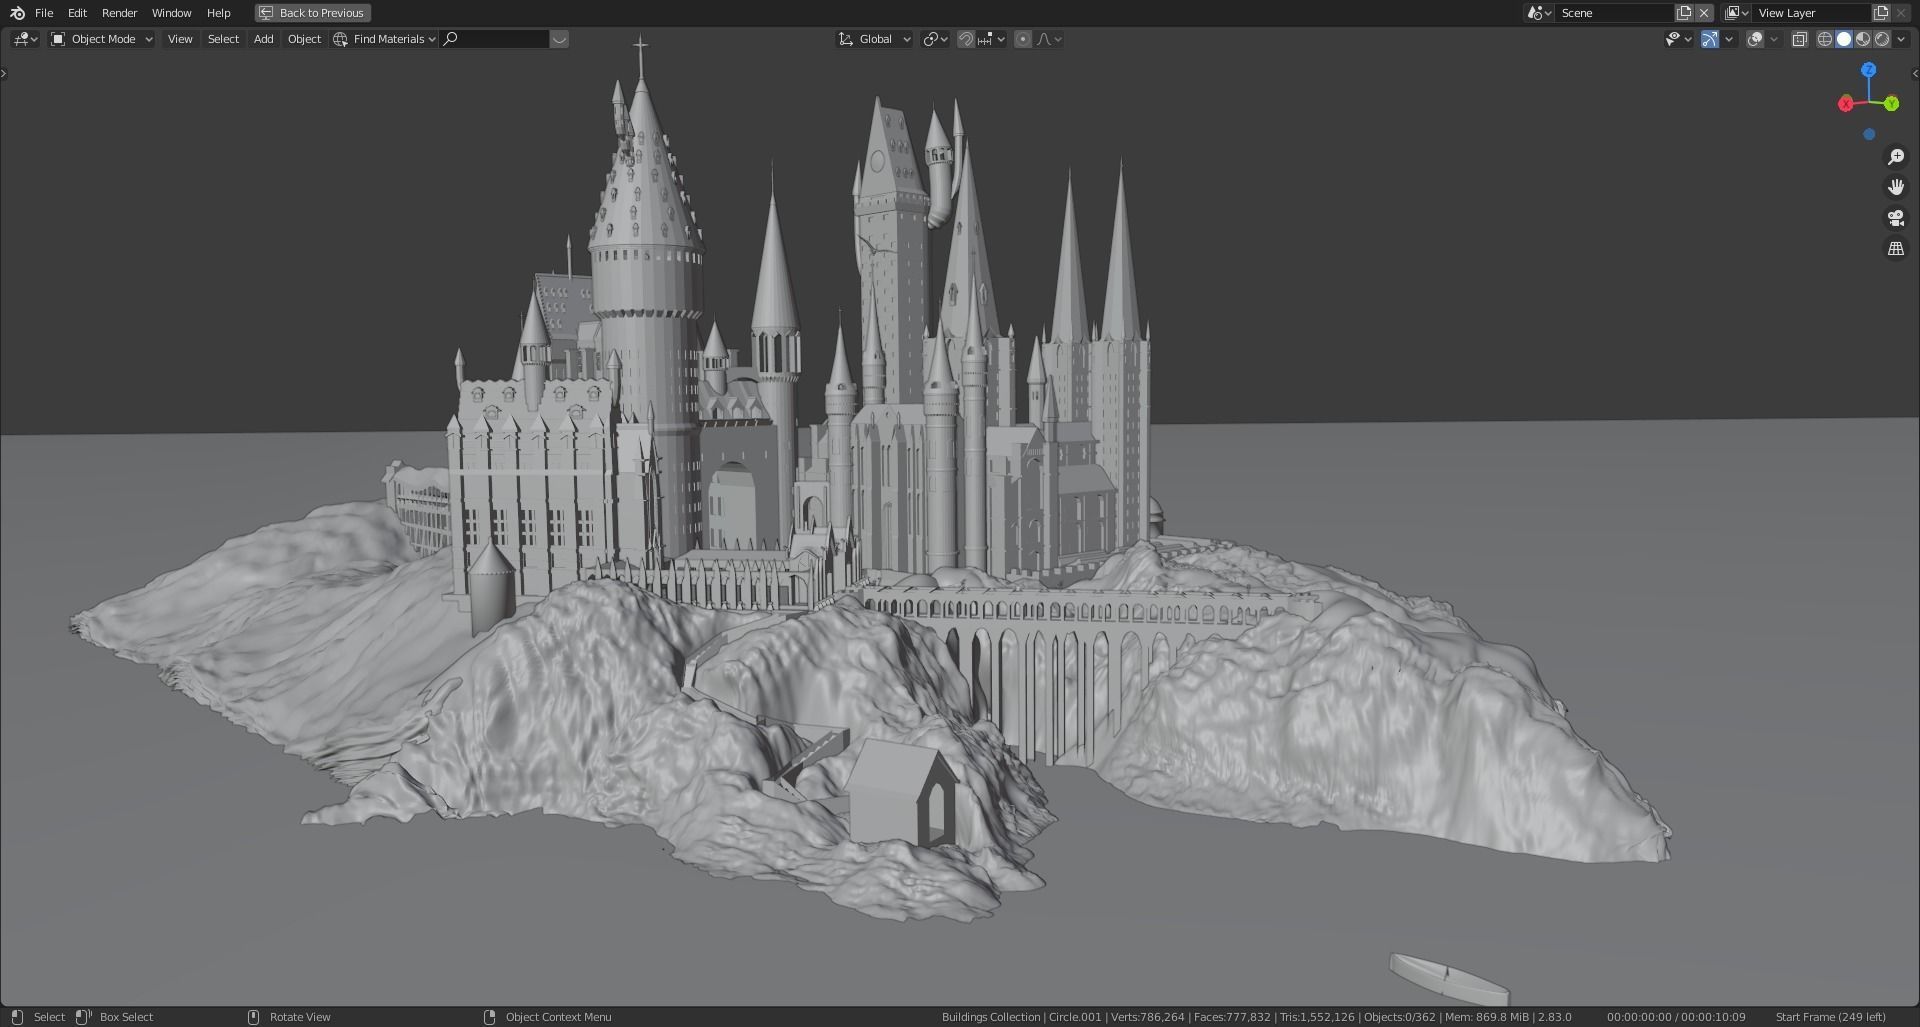Screen dimensions: 1920x1027
Task: Open the shading options dropdown arrow
Action: [x=1901, y=39]
